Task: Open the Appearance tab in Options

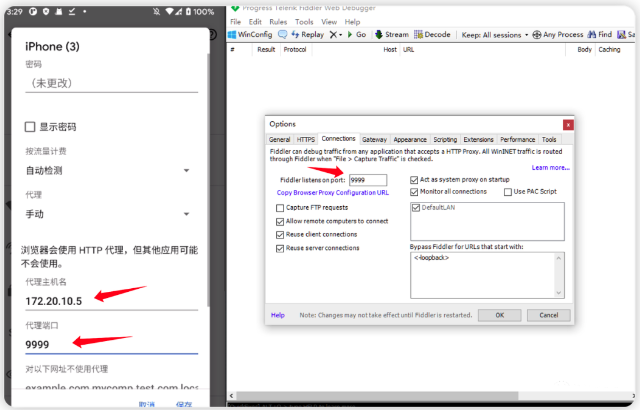Action: [x=410, y=140]
